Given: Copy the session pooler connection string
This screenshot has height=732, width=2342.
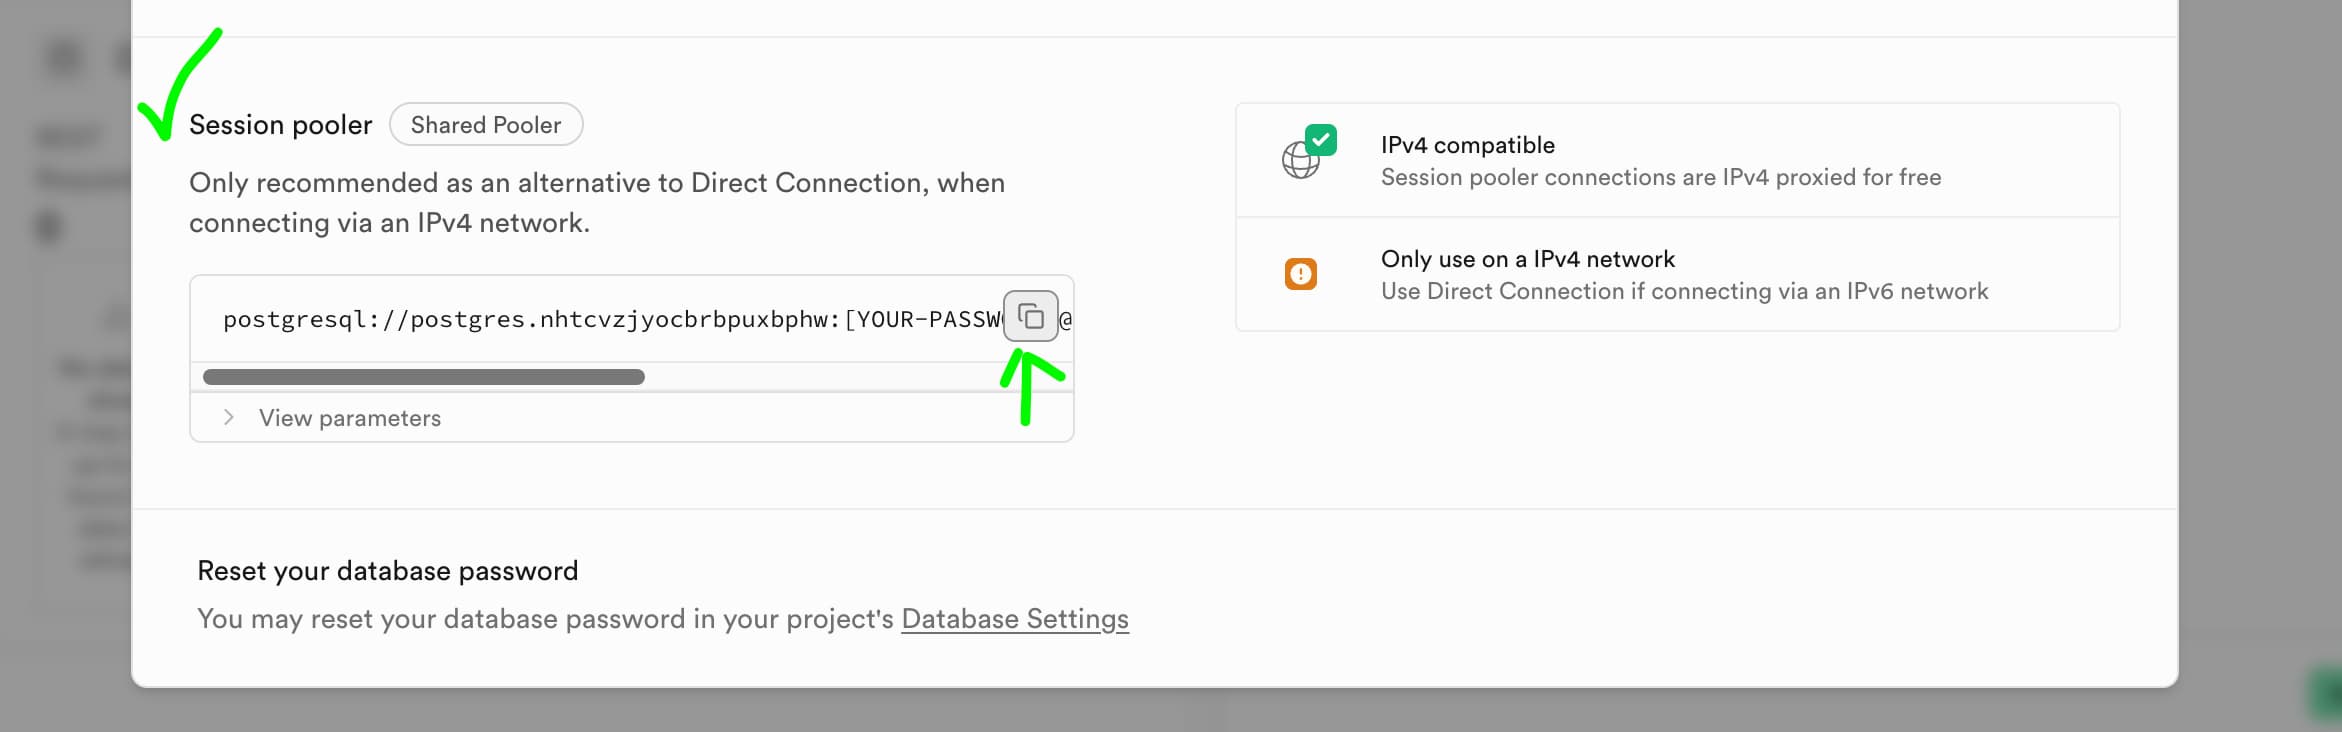Looking at the screenshot, I should coord(1030,317).
